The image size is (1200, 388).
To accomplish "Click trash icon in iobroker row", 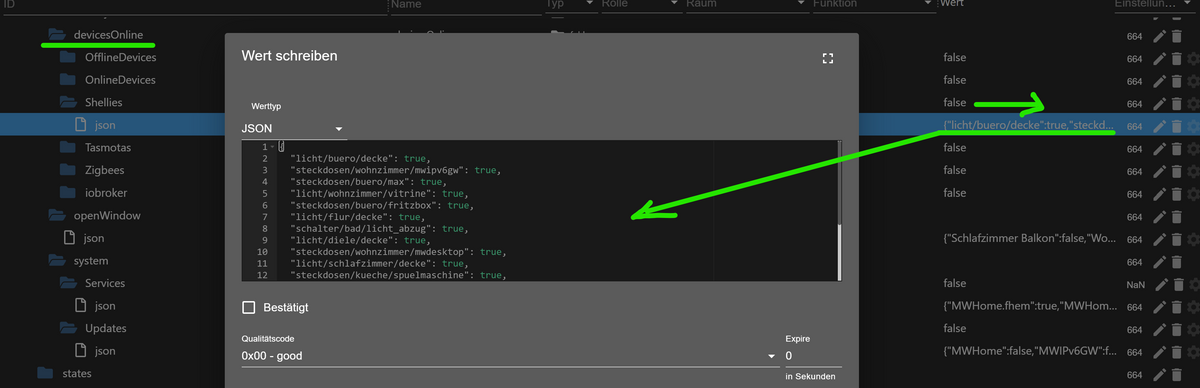I will 1176,193.
